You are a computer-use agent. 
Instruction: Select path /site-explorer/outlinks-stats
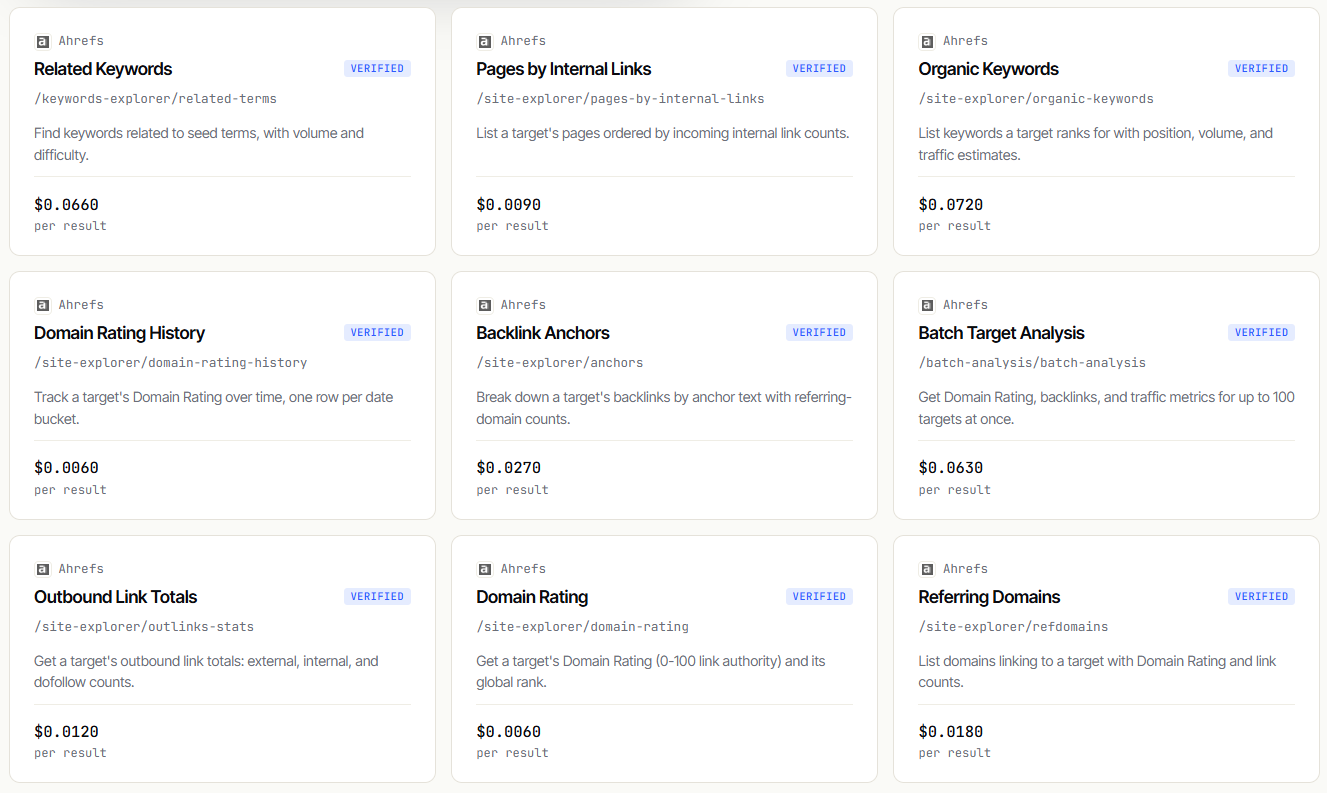pos(144,627)
